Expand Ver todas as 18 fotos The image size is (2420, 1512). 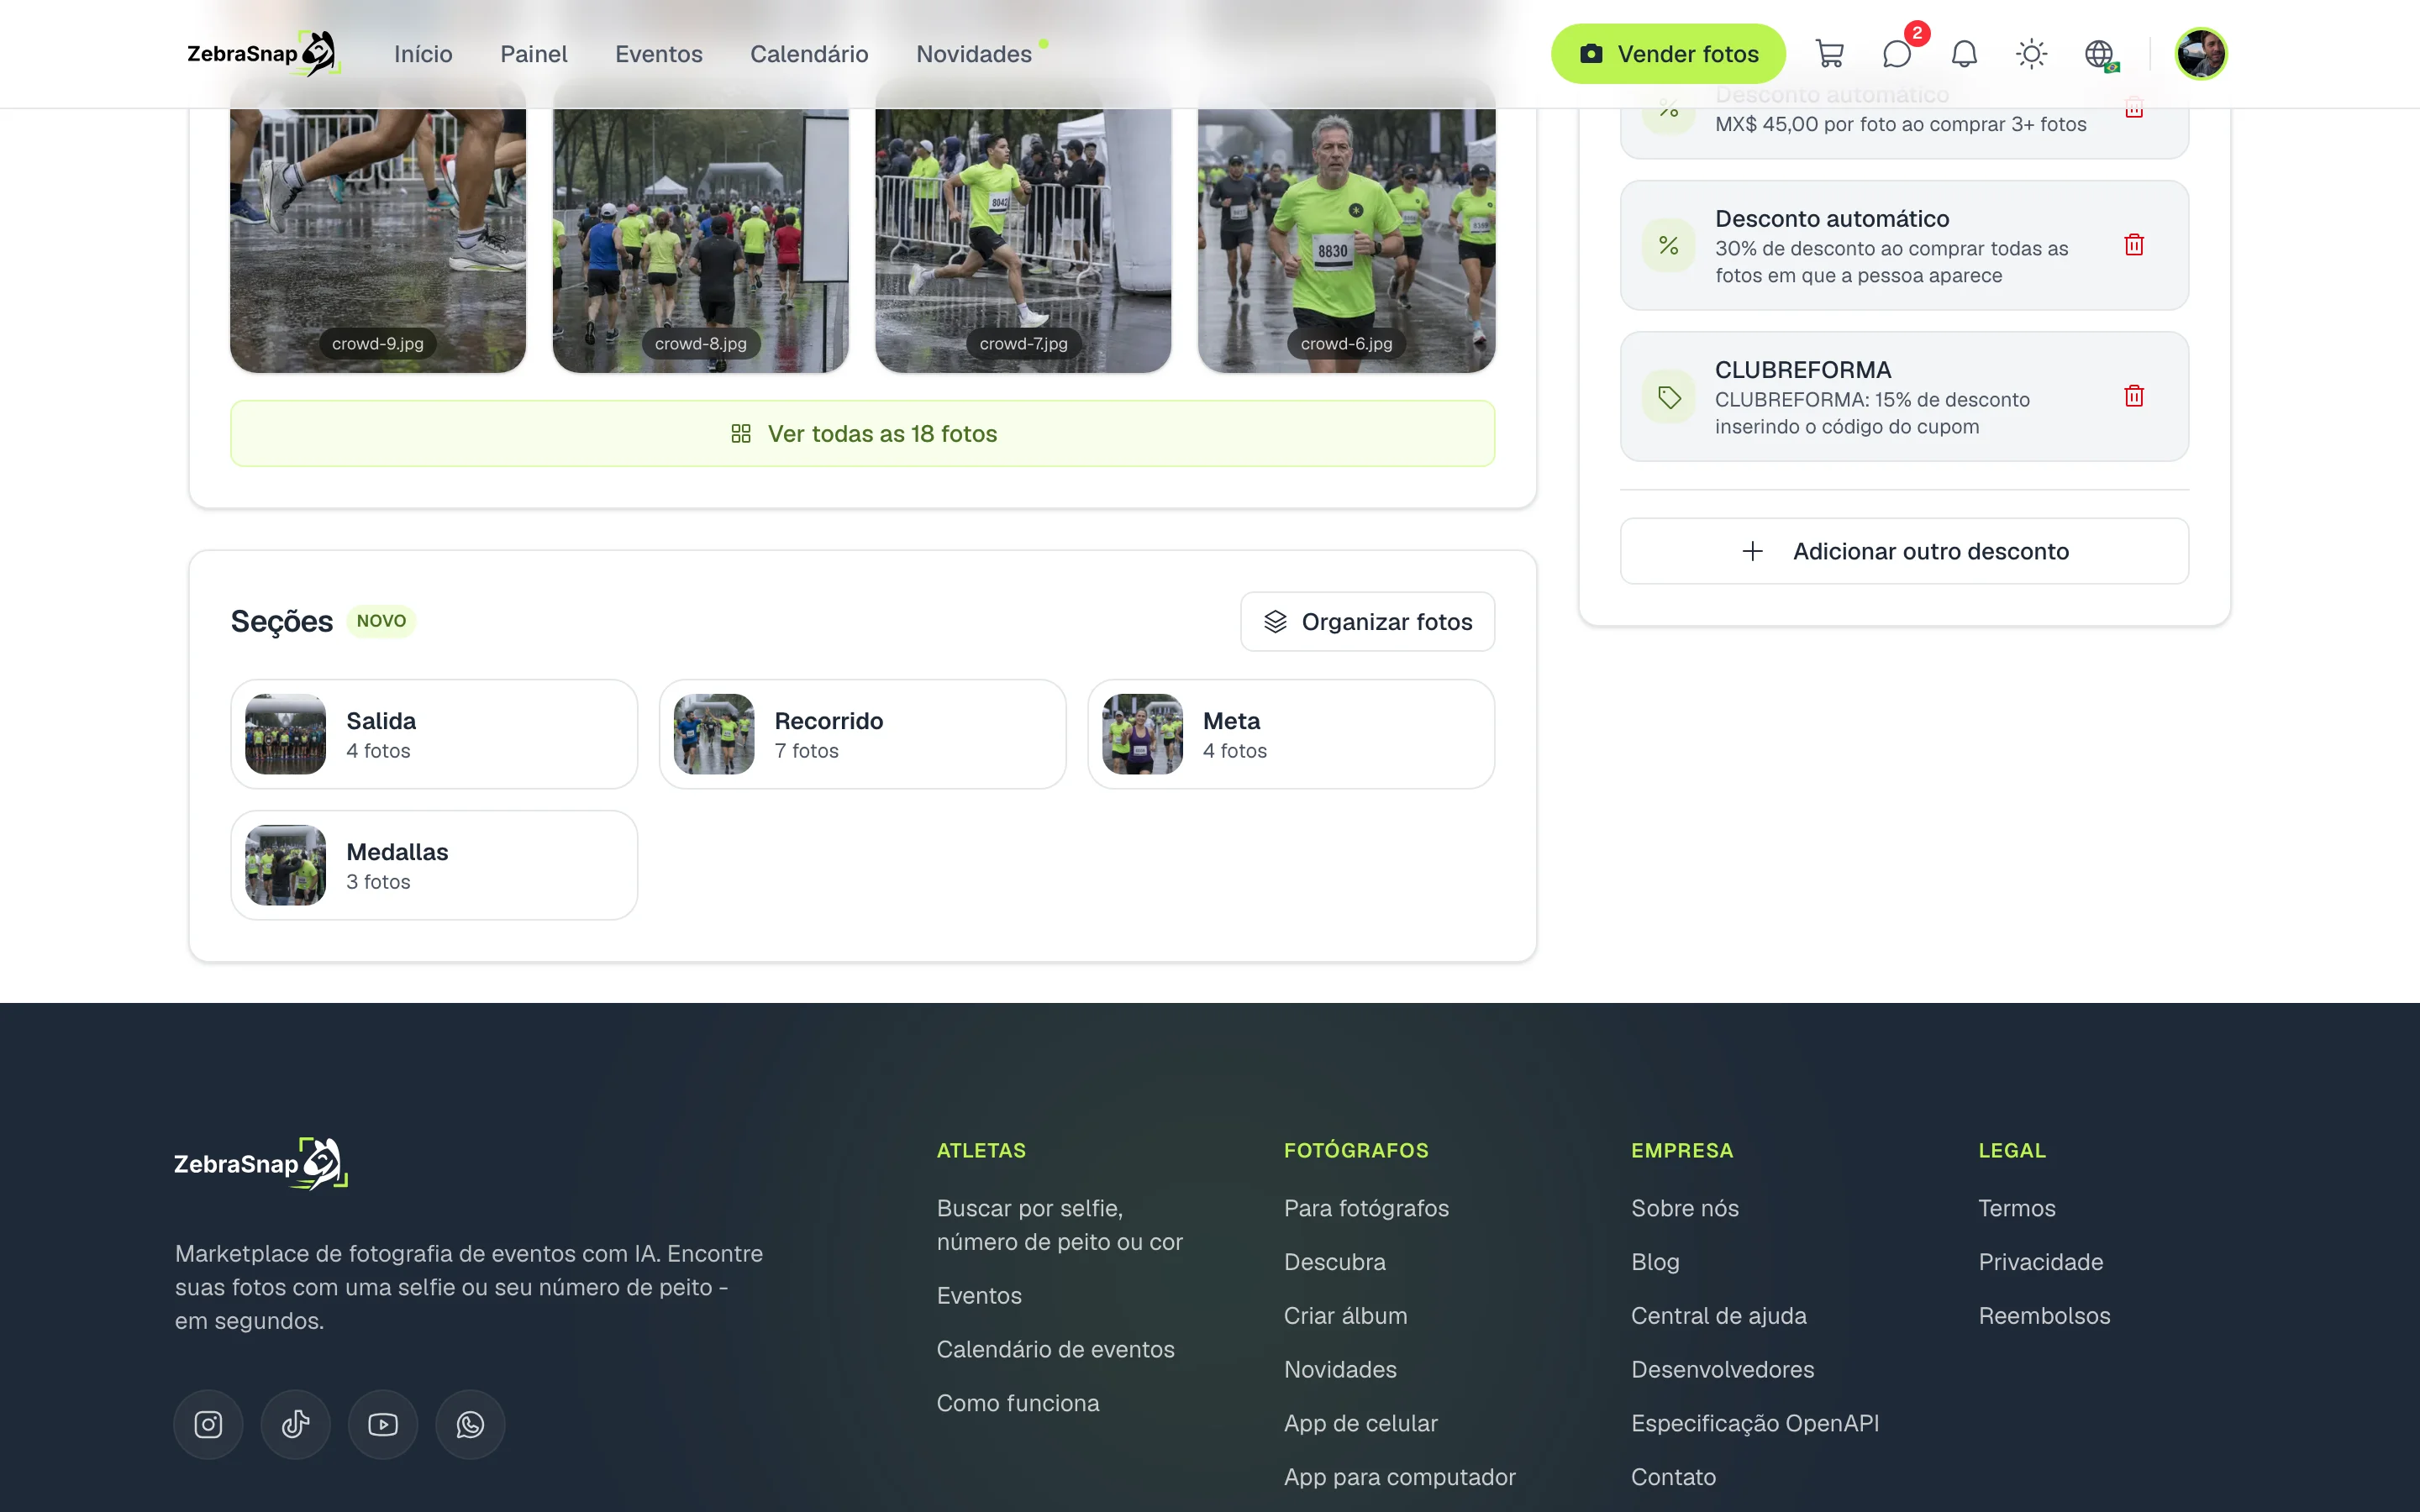[x=862, y=434]
